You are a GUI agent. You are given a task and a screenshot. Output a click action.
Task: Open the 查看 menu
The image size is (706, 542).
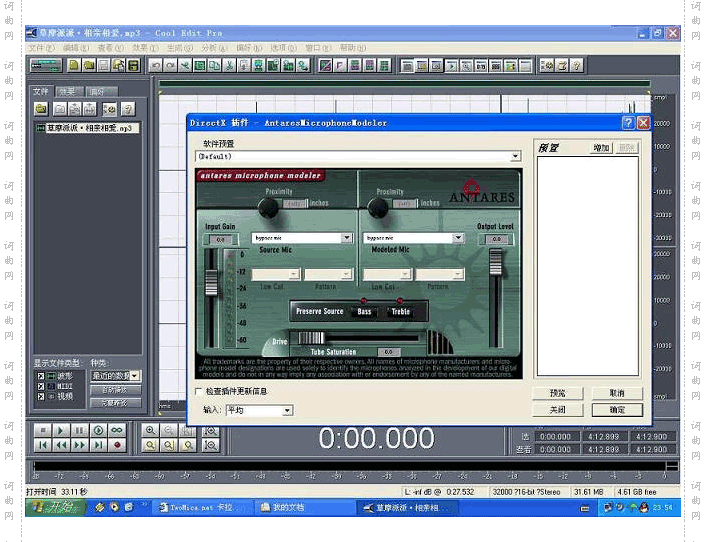click(111, 48)
